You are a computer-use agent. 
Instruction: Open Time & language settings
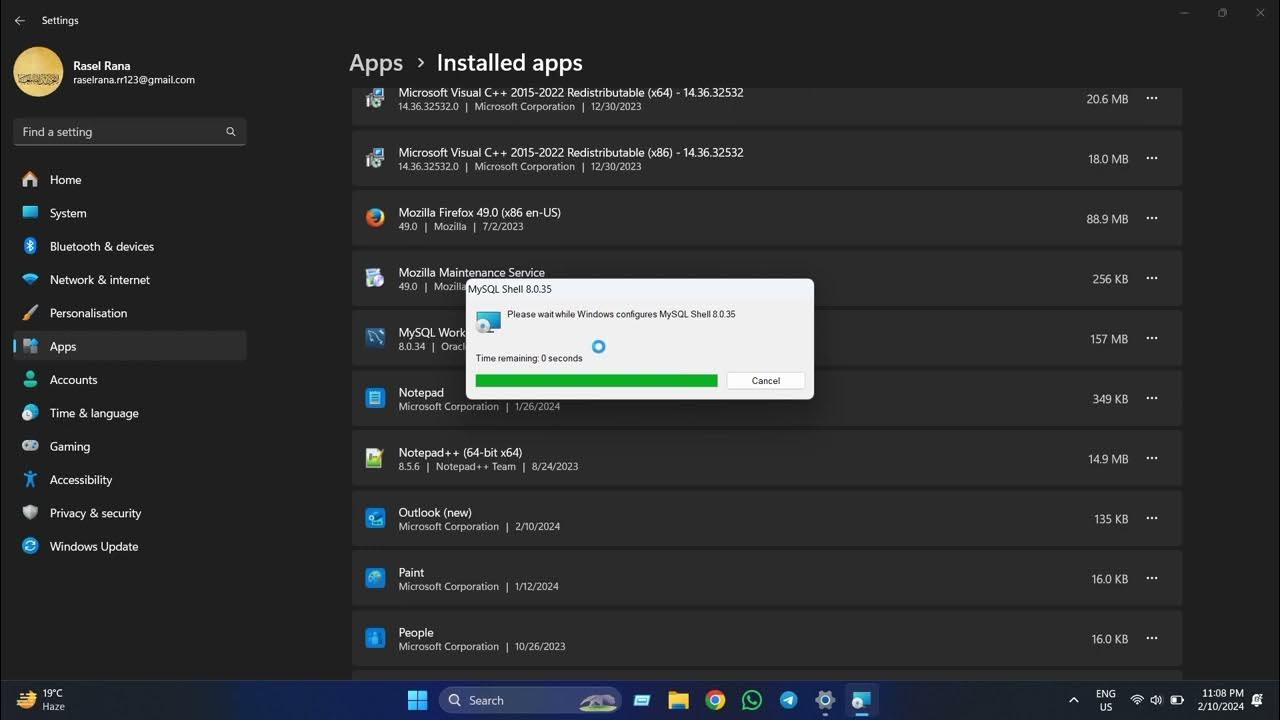130,413
